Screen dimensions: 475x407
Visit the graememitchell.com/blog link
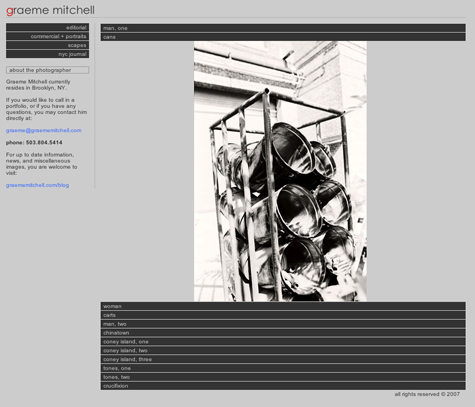pos(37,185)
